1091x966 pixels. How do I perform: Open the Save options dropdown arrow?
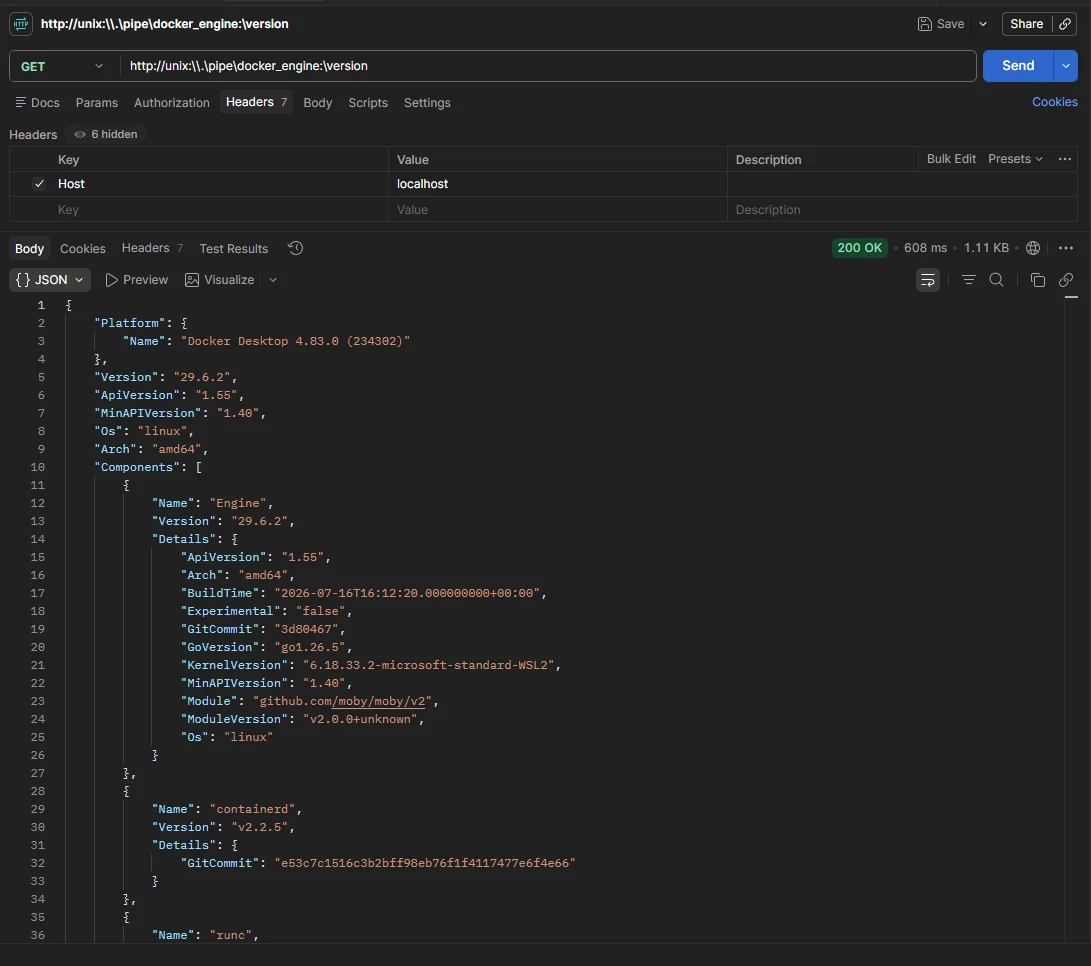[982, 24]
